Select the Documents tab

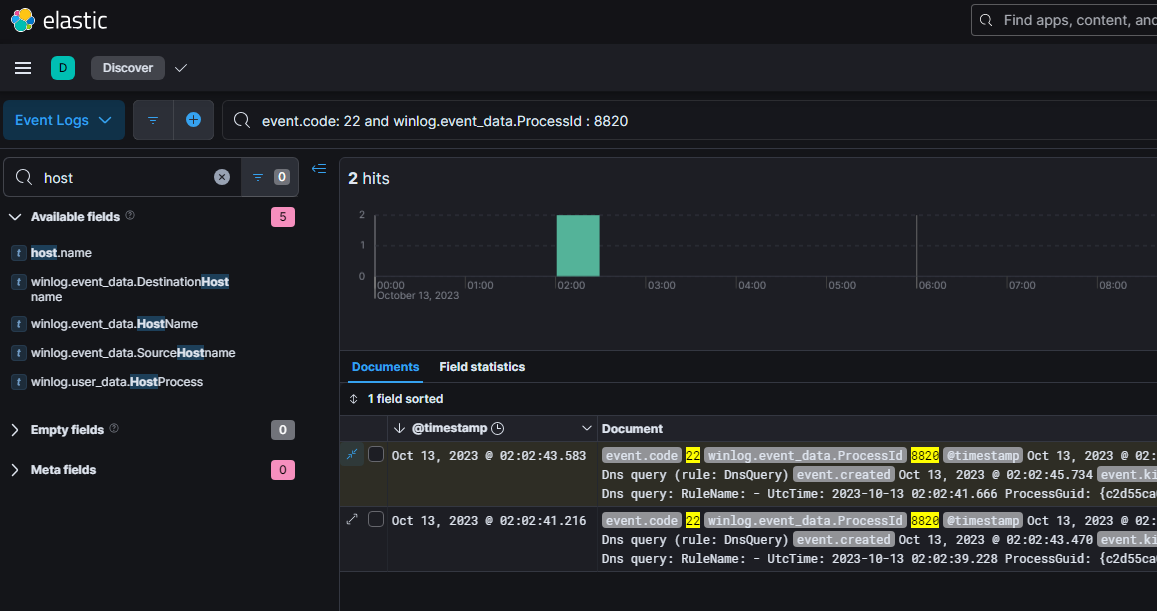(x=385, y=367)
